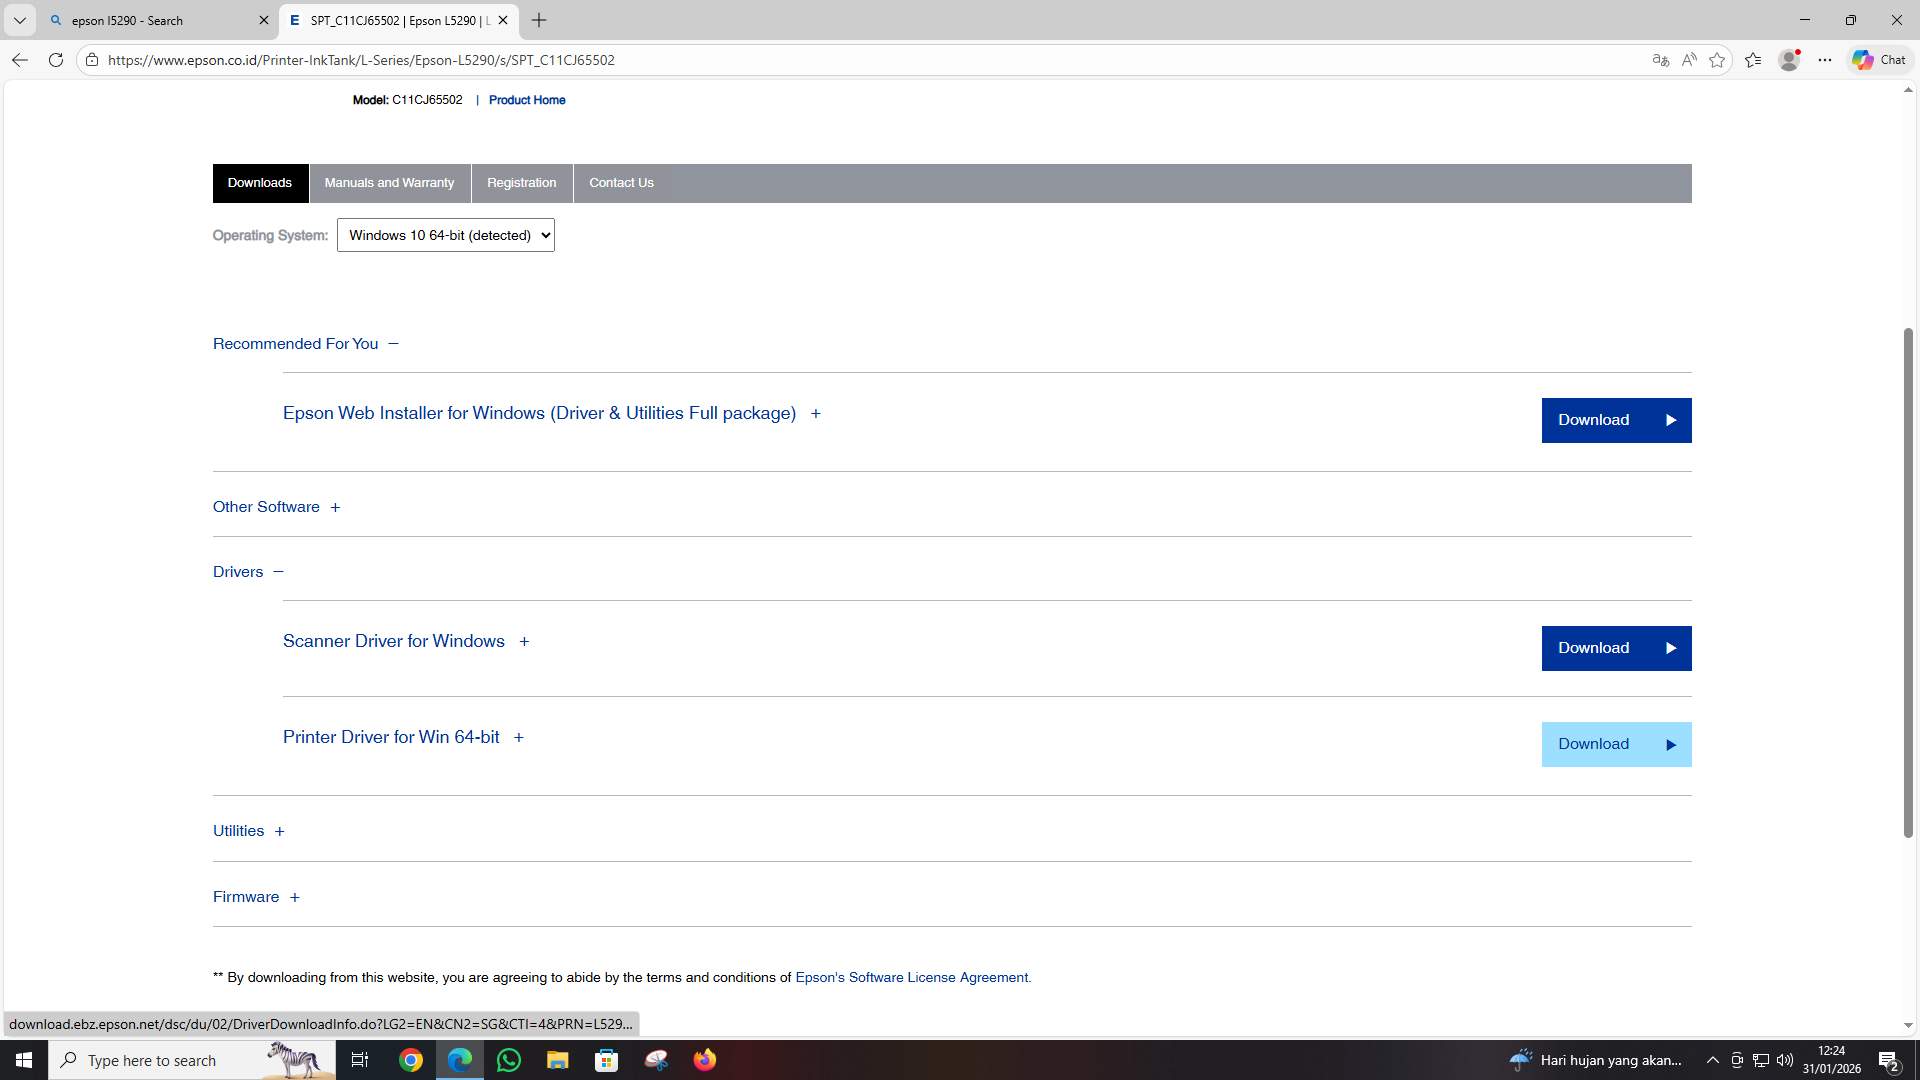Open Settings and more menu
This screenshot has width=1920, height=1080.
click(x=1824, y=60)
